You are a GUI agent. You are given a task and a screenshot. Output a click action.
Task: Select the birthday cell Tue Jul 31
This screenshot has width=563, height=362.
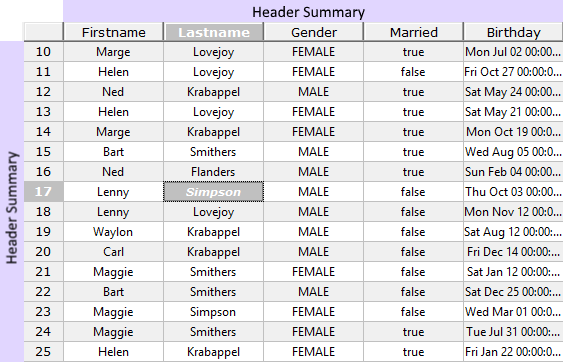(x=513, y=332)
